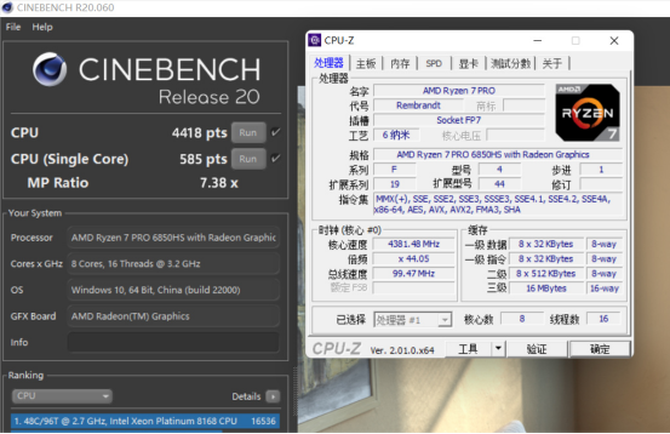The height and width of the screenshot is (434, 670).
Task: Click the 8 x 512 KBytes L2 cache value
Action: (x=546, y=273)
